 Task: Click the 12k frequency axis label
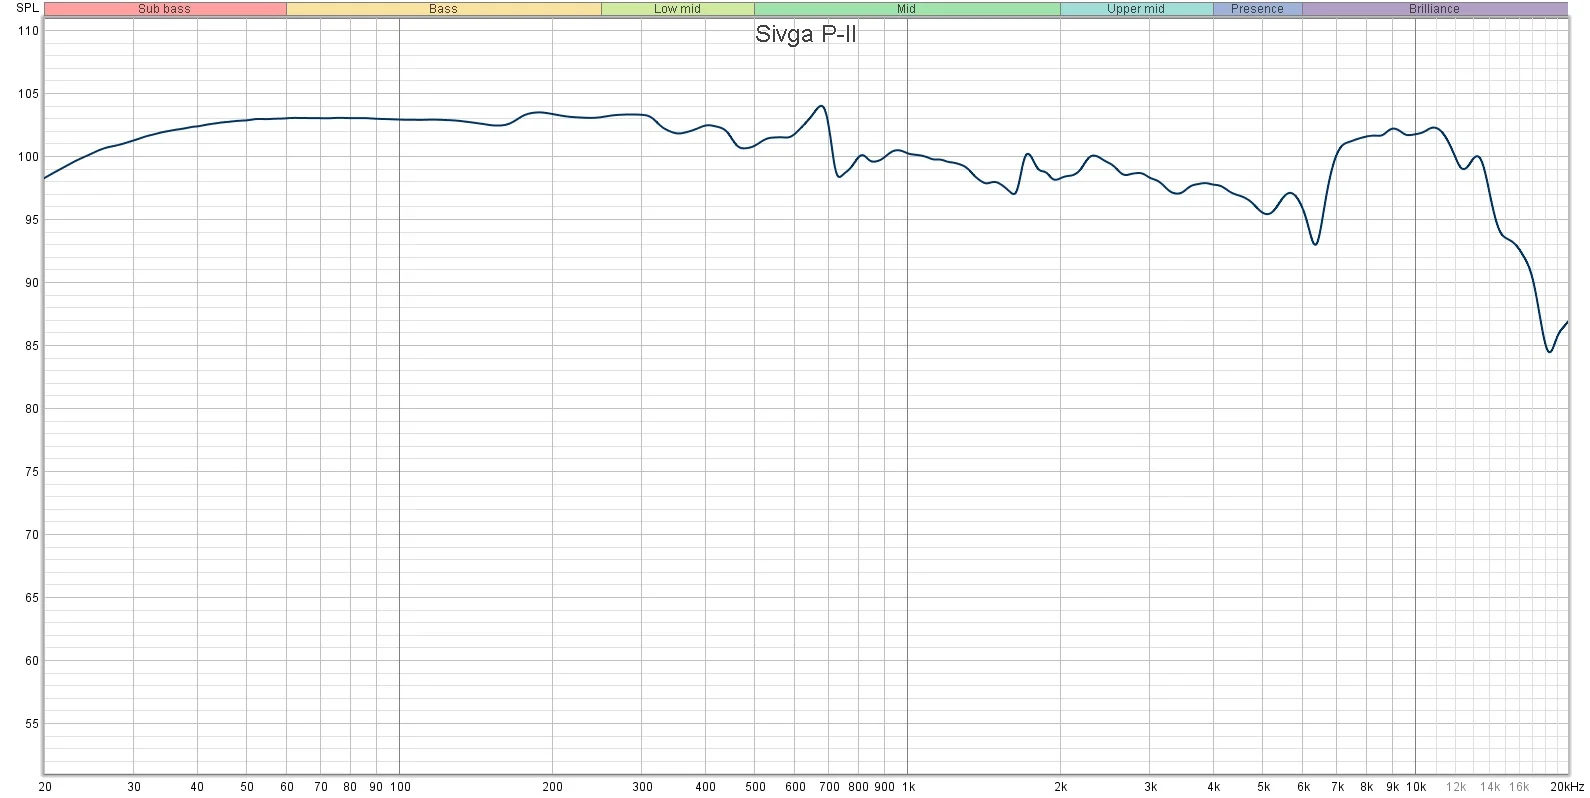pos(1456,787)
